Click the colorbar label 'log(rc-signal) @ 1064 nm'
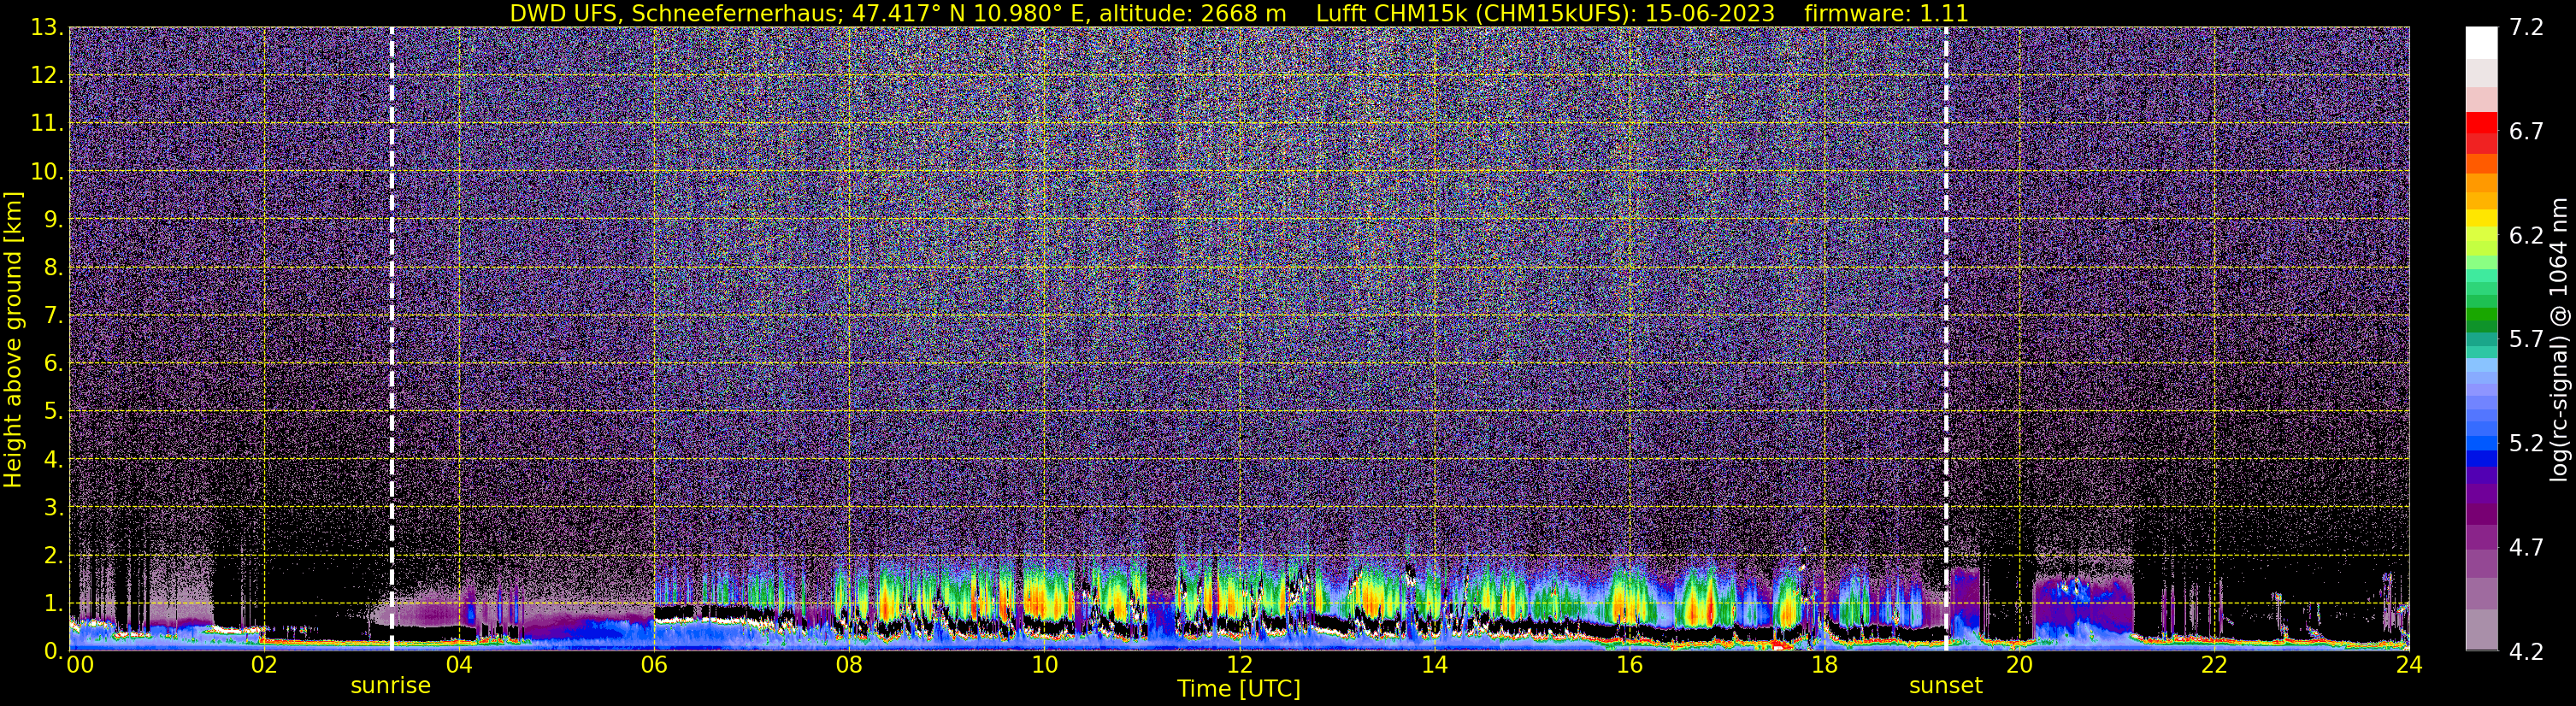The height and width of the screenshot is (706, 2576). (2559, 339)
